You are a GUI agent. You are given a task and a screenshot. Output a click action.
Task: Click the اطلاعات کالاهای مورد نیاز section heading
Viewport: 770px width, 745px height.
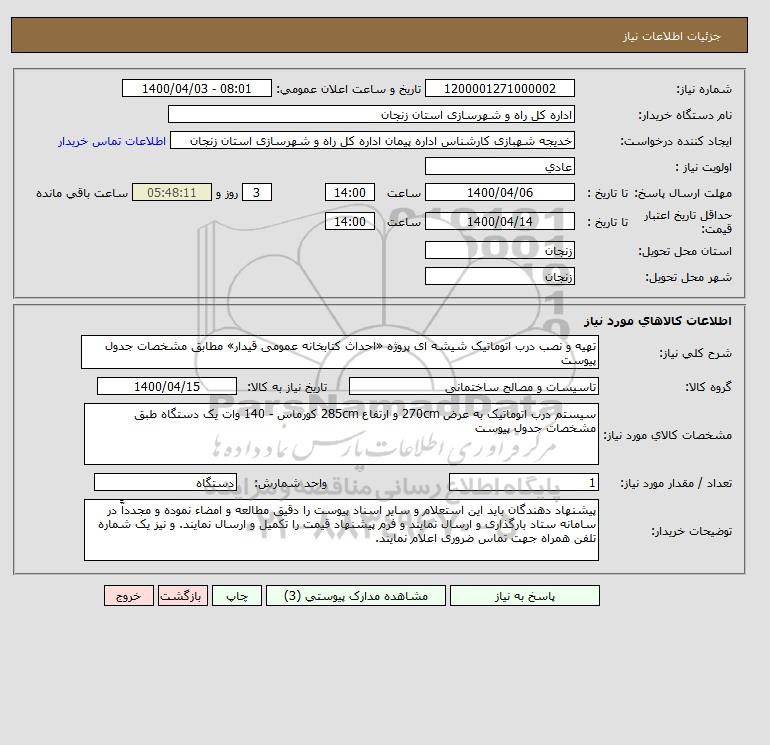pyautogui.click(x=658, y=321)
